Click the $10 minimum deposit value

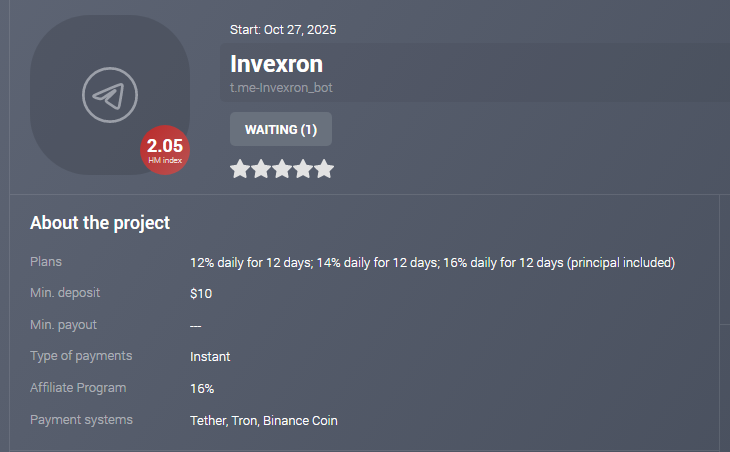(201, 294)
